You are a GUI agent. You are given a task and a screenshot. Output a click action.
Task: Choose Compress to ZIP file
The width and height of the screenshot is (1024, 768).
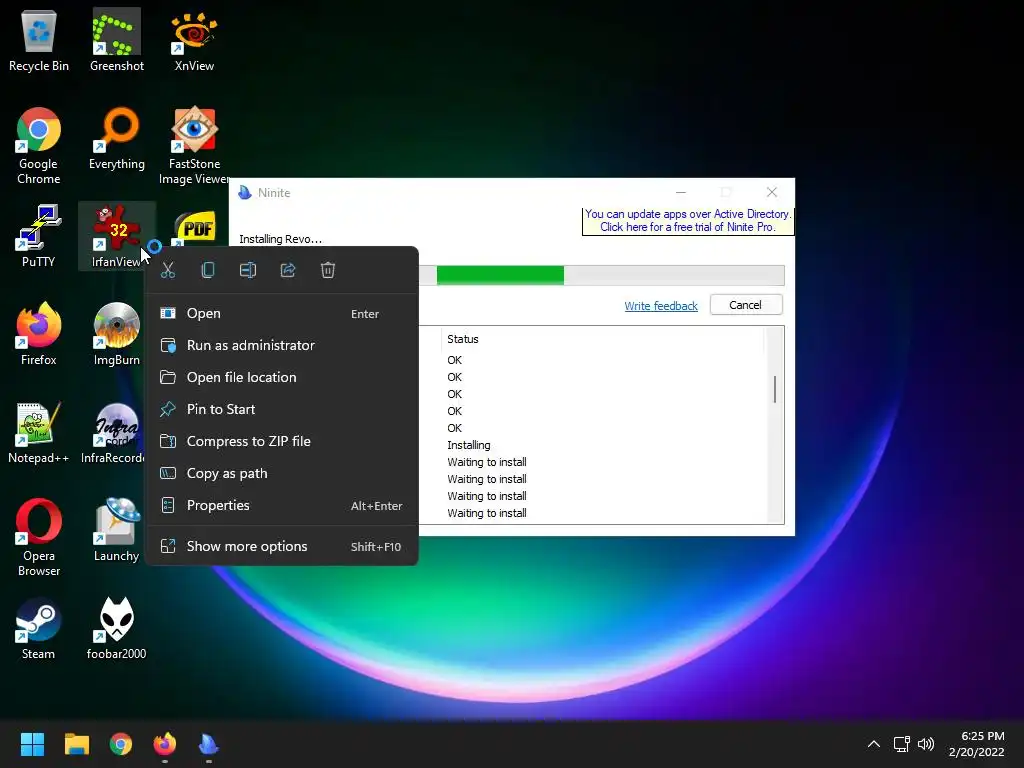pyautogui.click(x=281, y=441)
